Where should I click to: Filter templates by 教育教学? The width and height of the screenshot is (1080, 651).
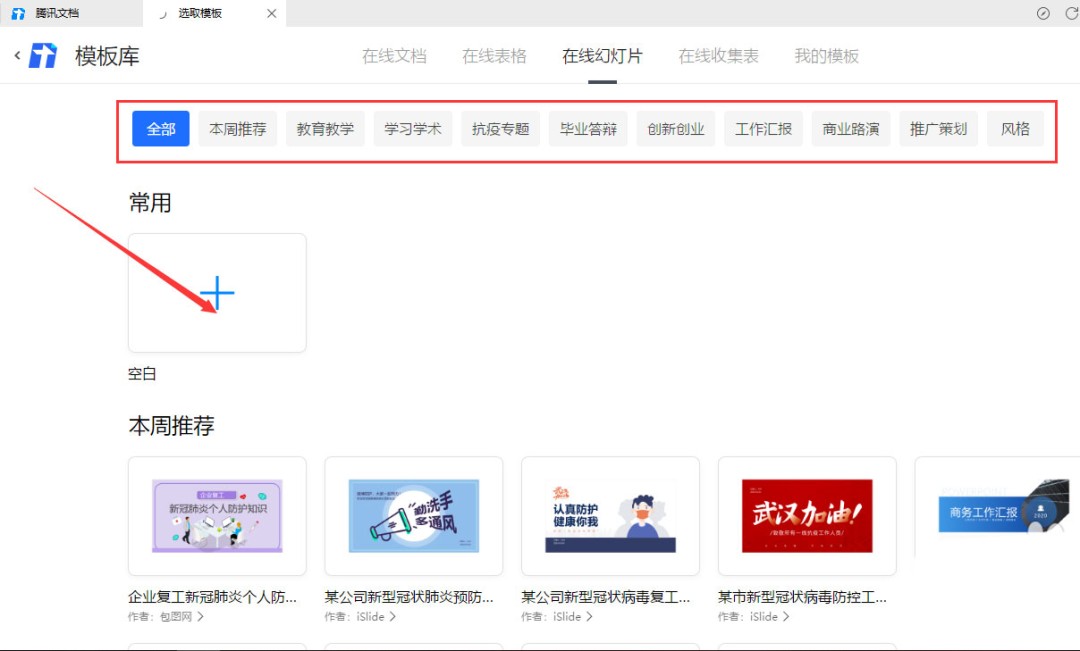(x=325, y=128)
